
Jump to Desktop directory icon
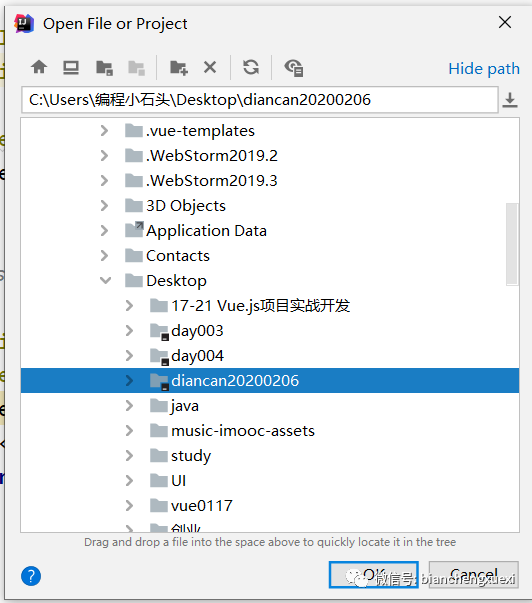[x=71, y=68]
